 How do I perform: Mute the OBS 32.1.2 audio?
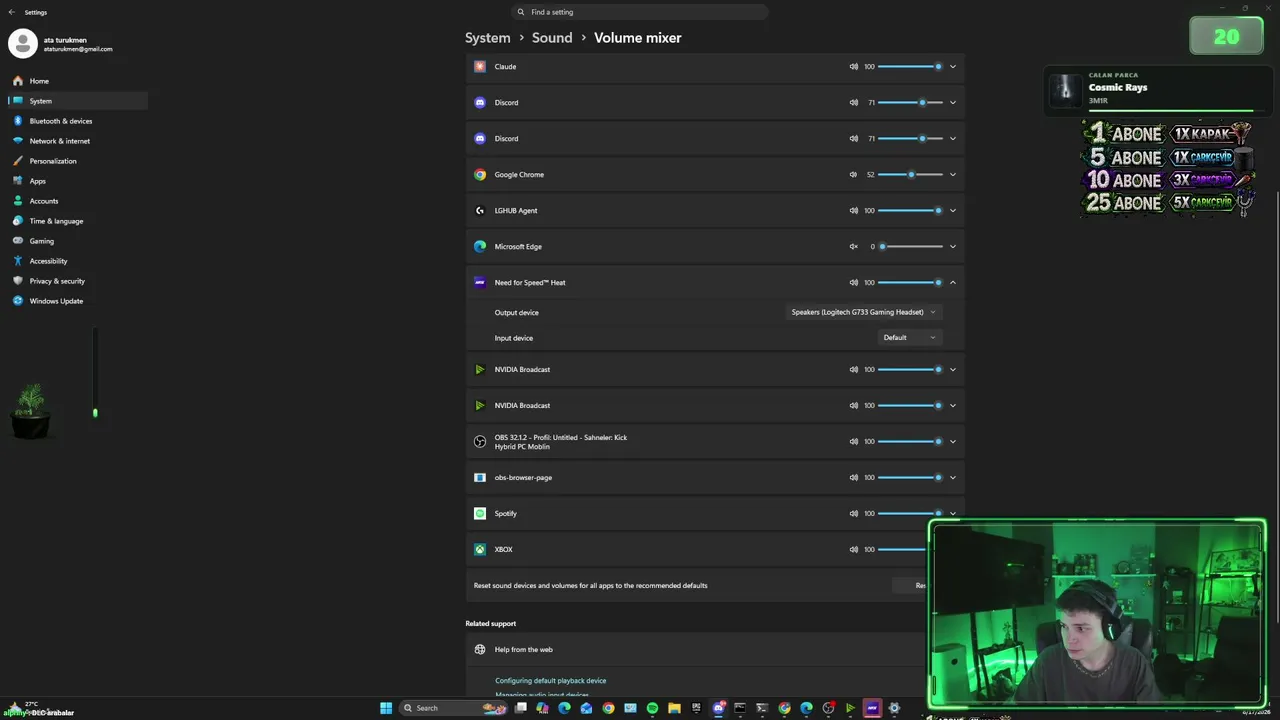853,441
